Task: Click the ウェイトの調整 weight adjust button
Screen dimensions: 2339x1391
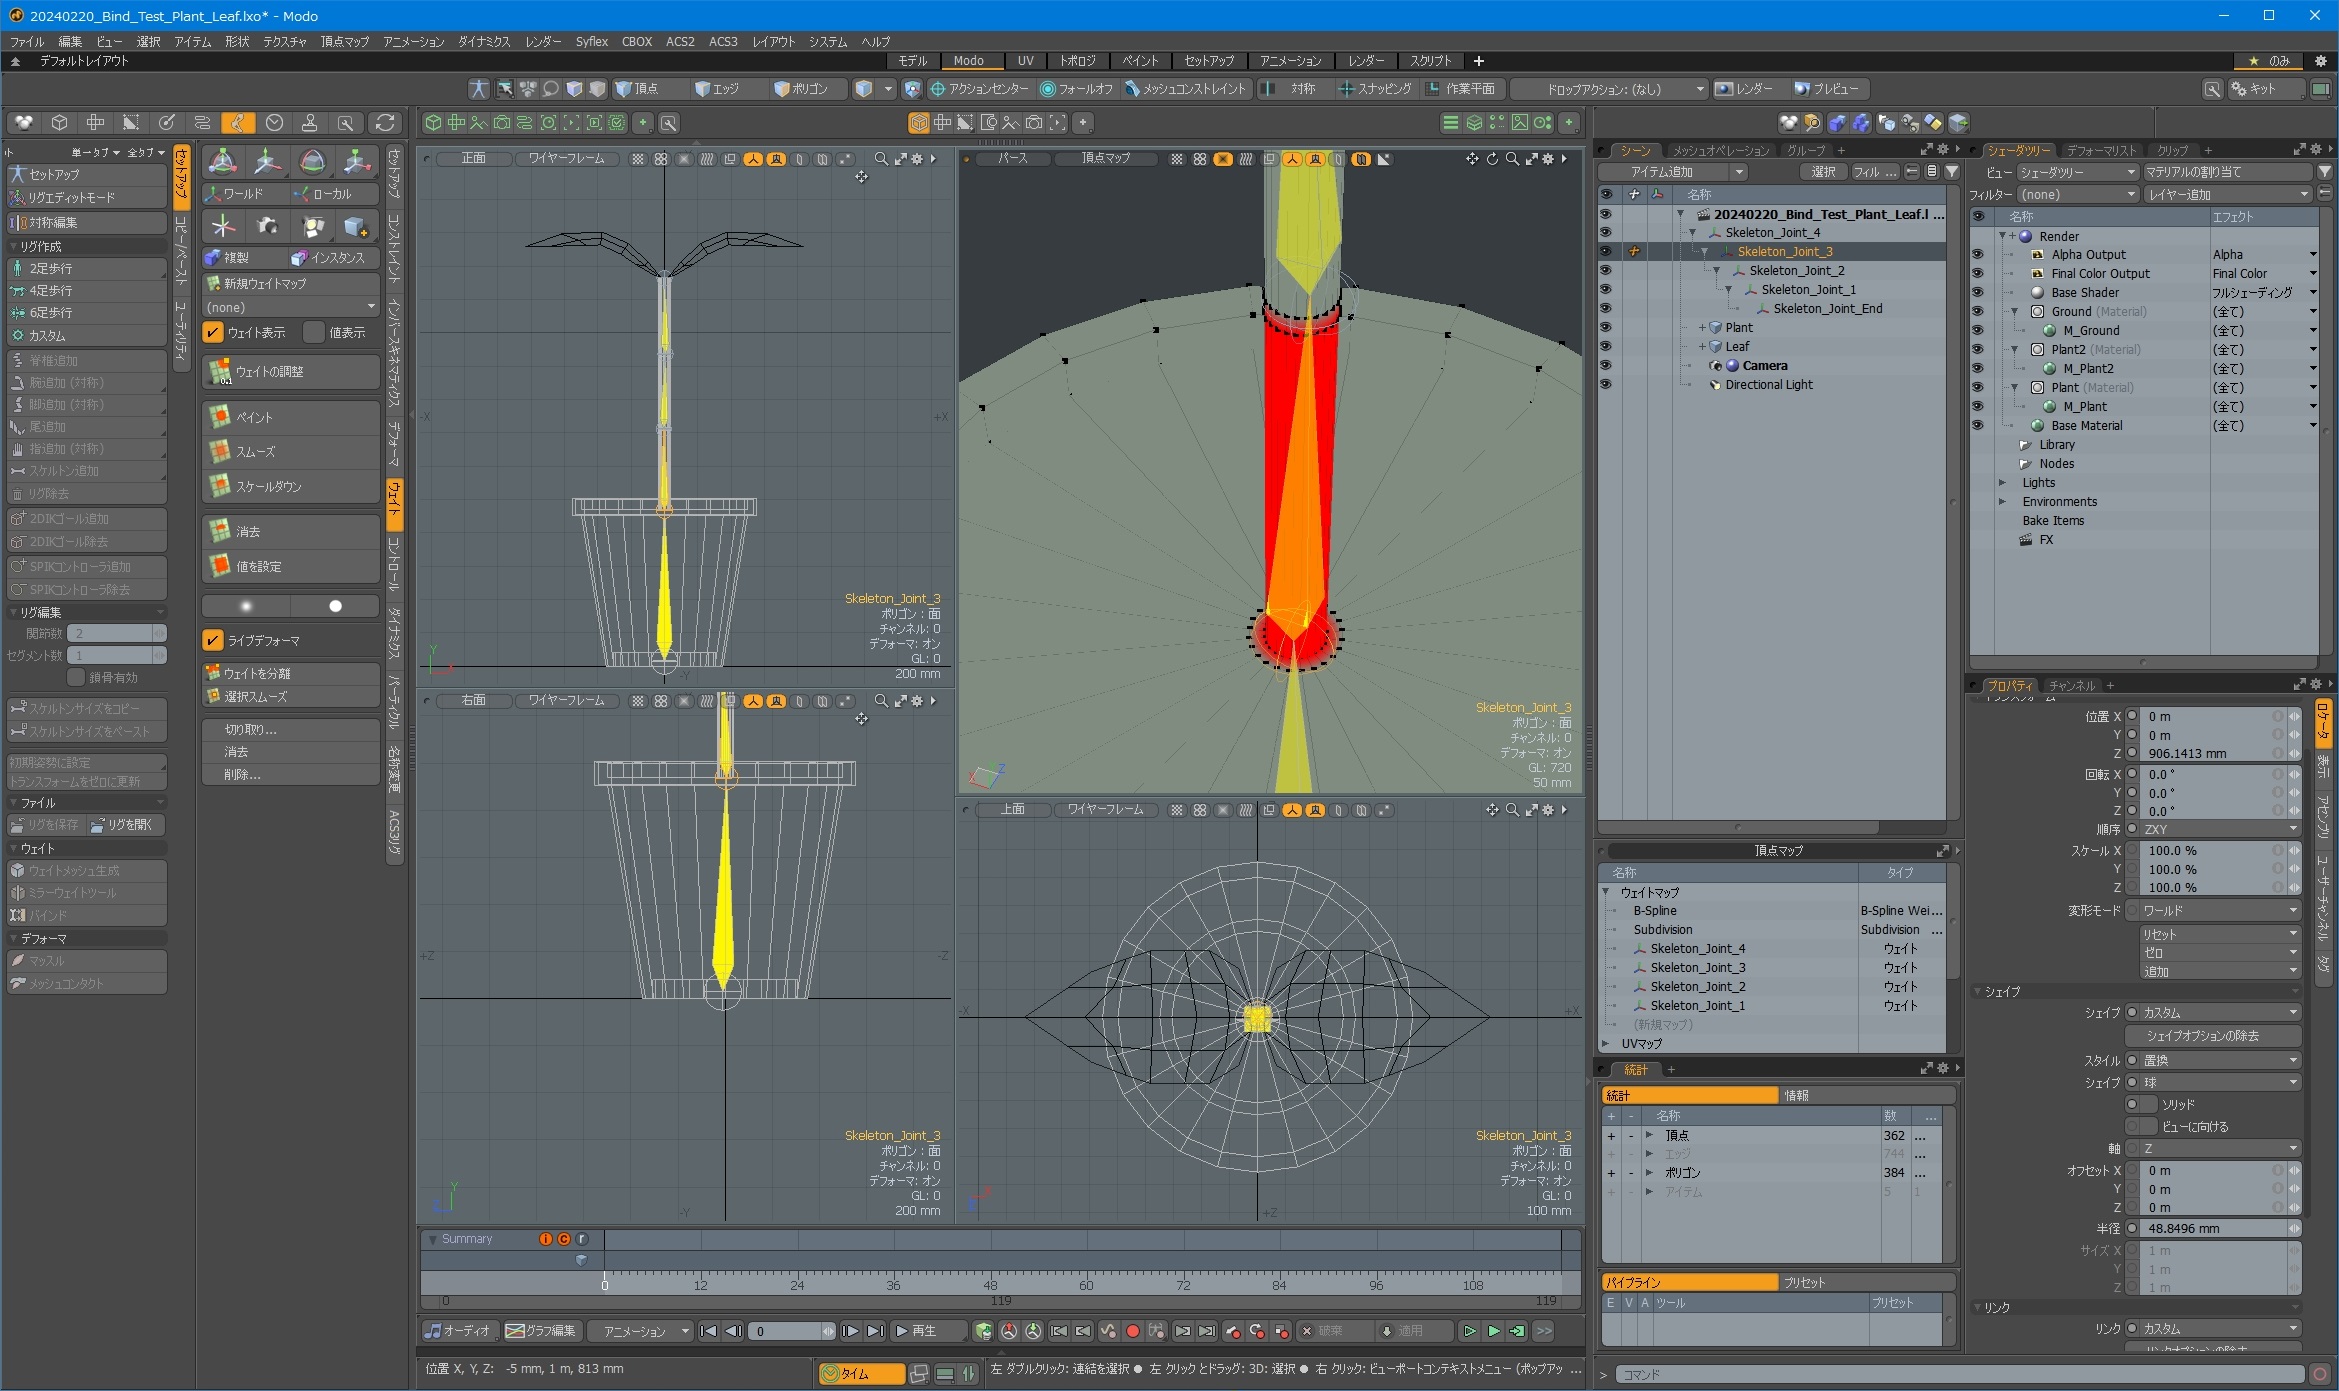Action: pos(291,371)
